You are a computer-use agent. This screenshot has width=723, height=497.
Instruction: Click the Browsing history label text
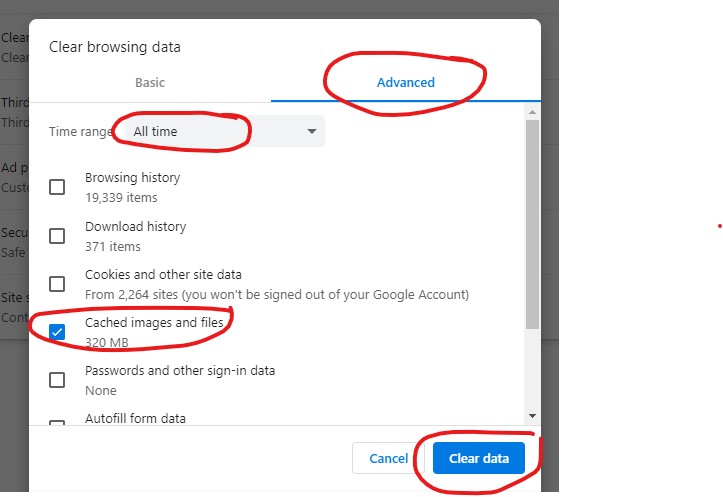(132, 178)
